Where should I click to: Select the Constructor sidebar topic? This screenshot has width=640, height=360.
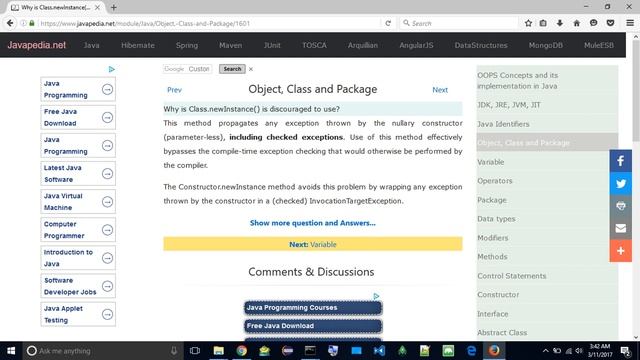click(x=498, y=295)
